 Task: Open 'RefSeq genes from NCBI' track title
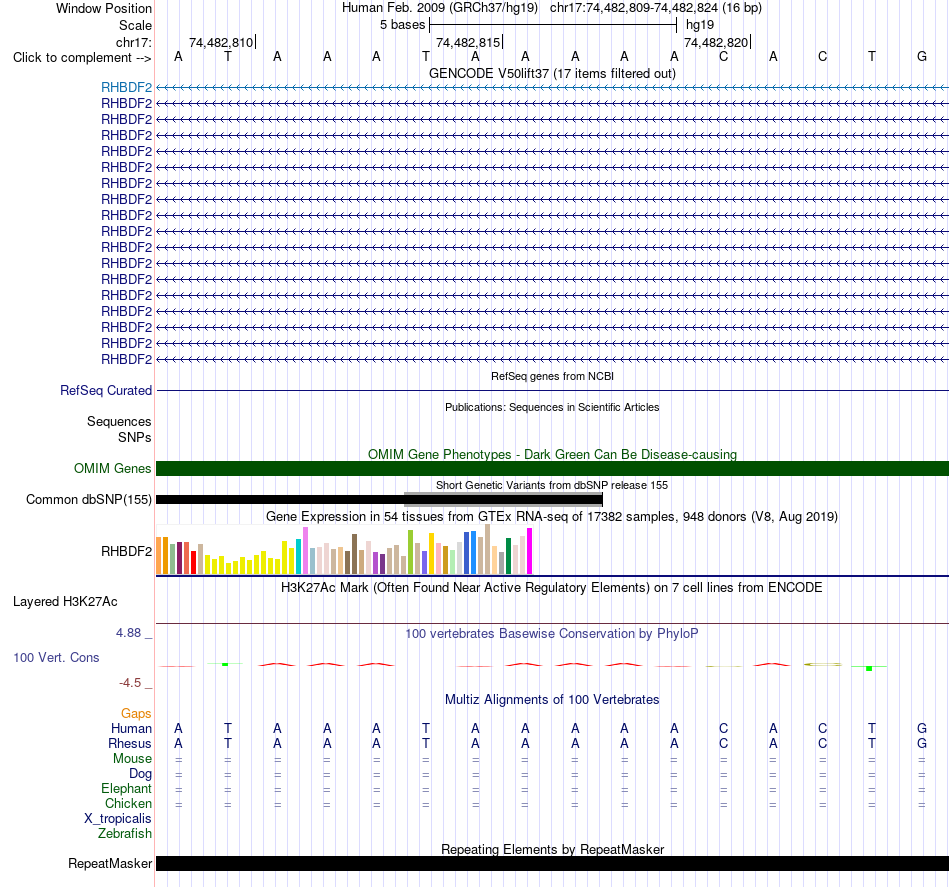click(552, 376)
